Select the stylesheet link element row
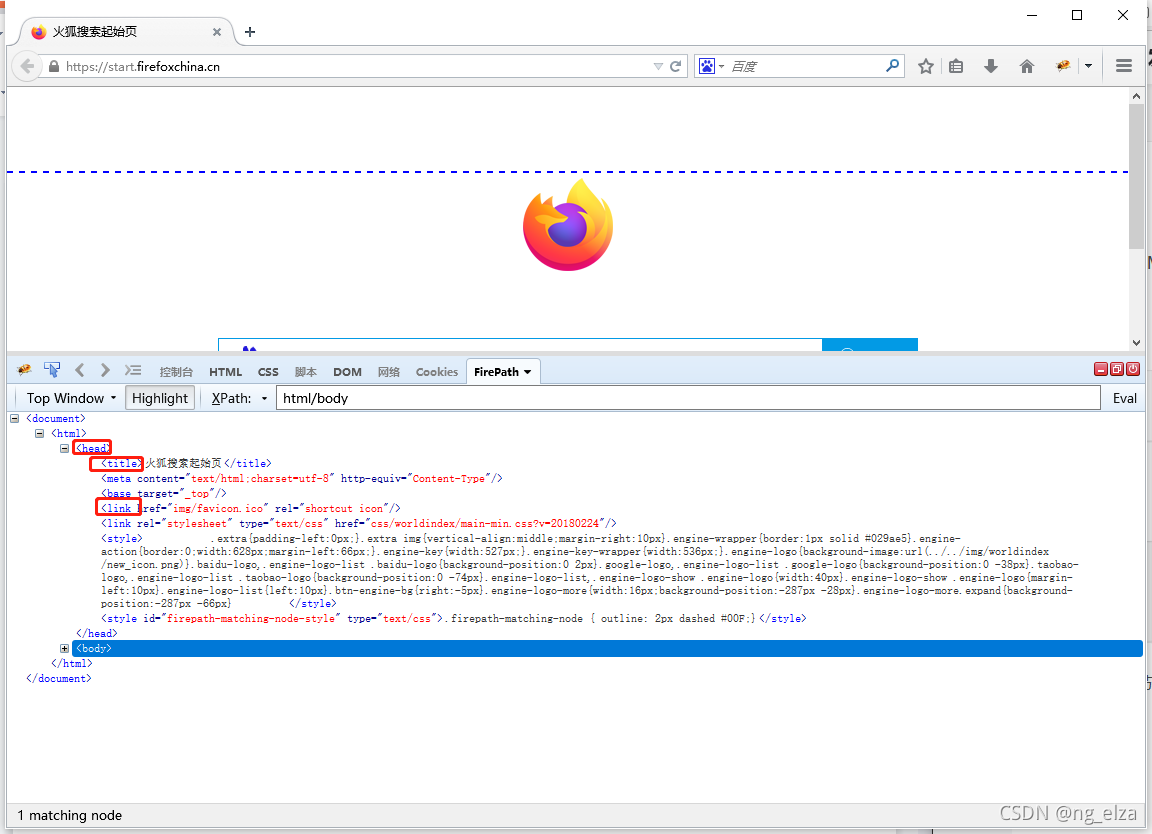This screenshot has width=1152, height=834. coord(359,523)
